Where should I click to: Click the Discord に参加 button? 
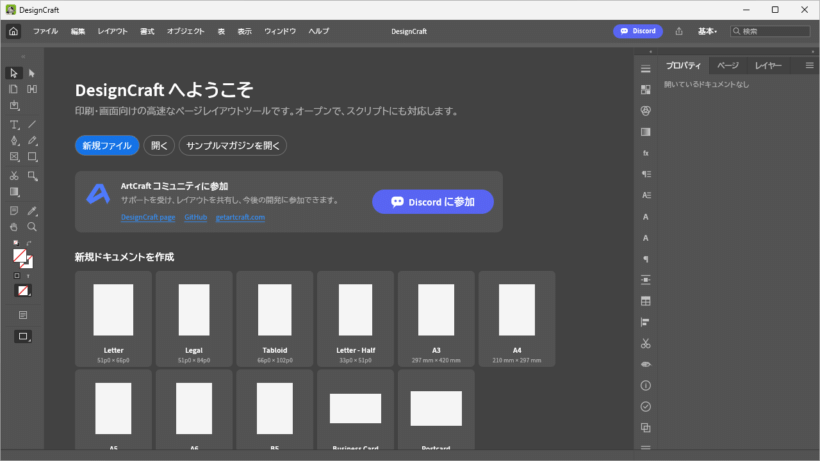tap(433, 202)
